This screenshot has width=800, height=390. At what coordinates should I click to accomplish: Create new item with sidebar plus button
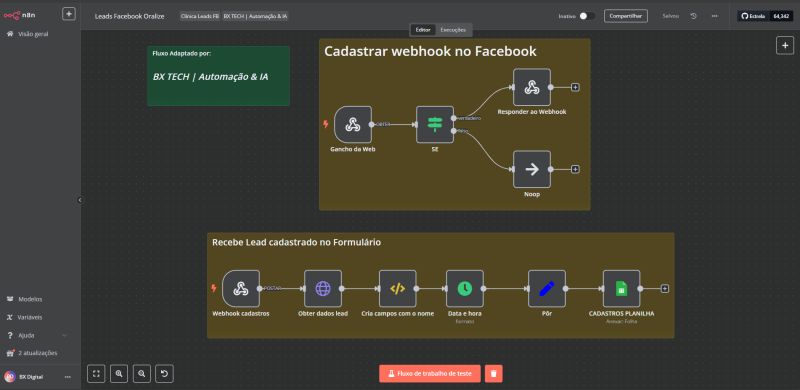tap(69, 14)
